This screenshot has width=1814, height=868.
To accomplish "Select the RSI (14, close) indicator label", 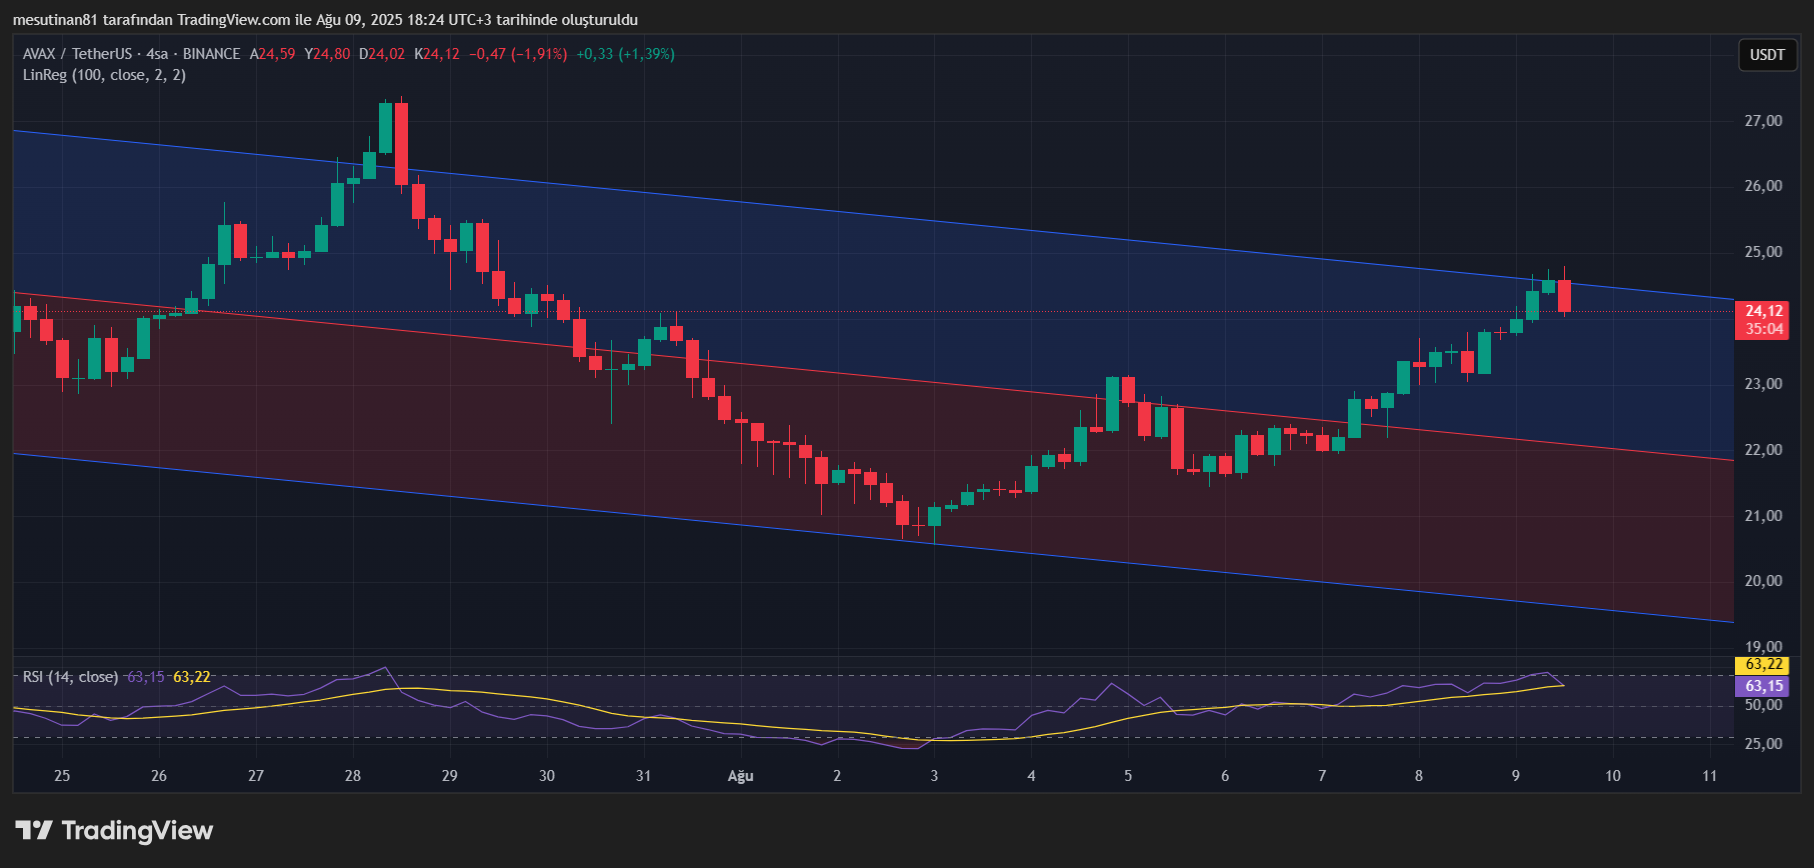I will tap(70, 677).
